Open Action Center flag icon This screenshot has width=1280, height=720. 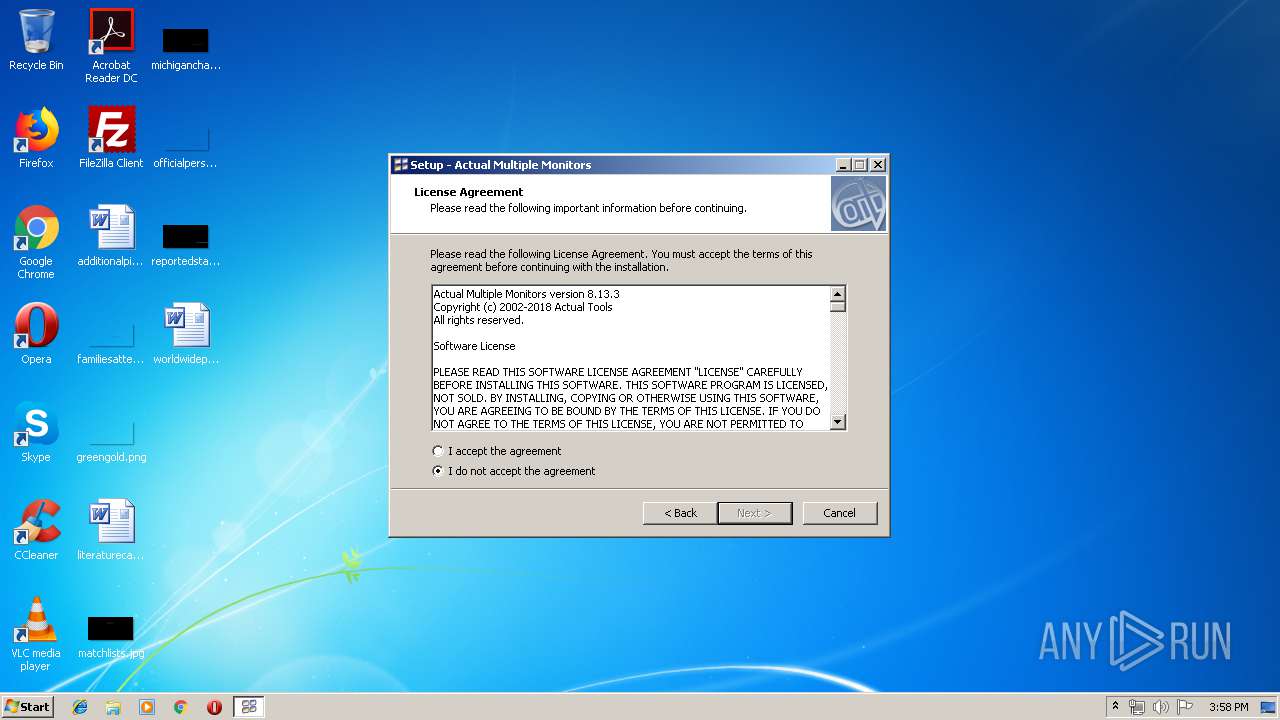1185,707
